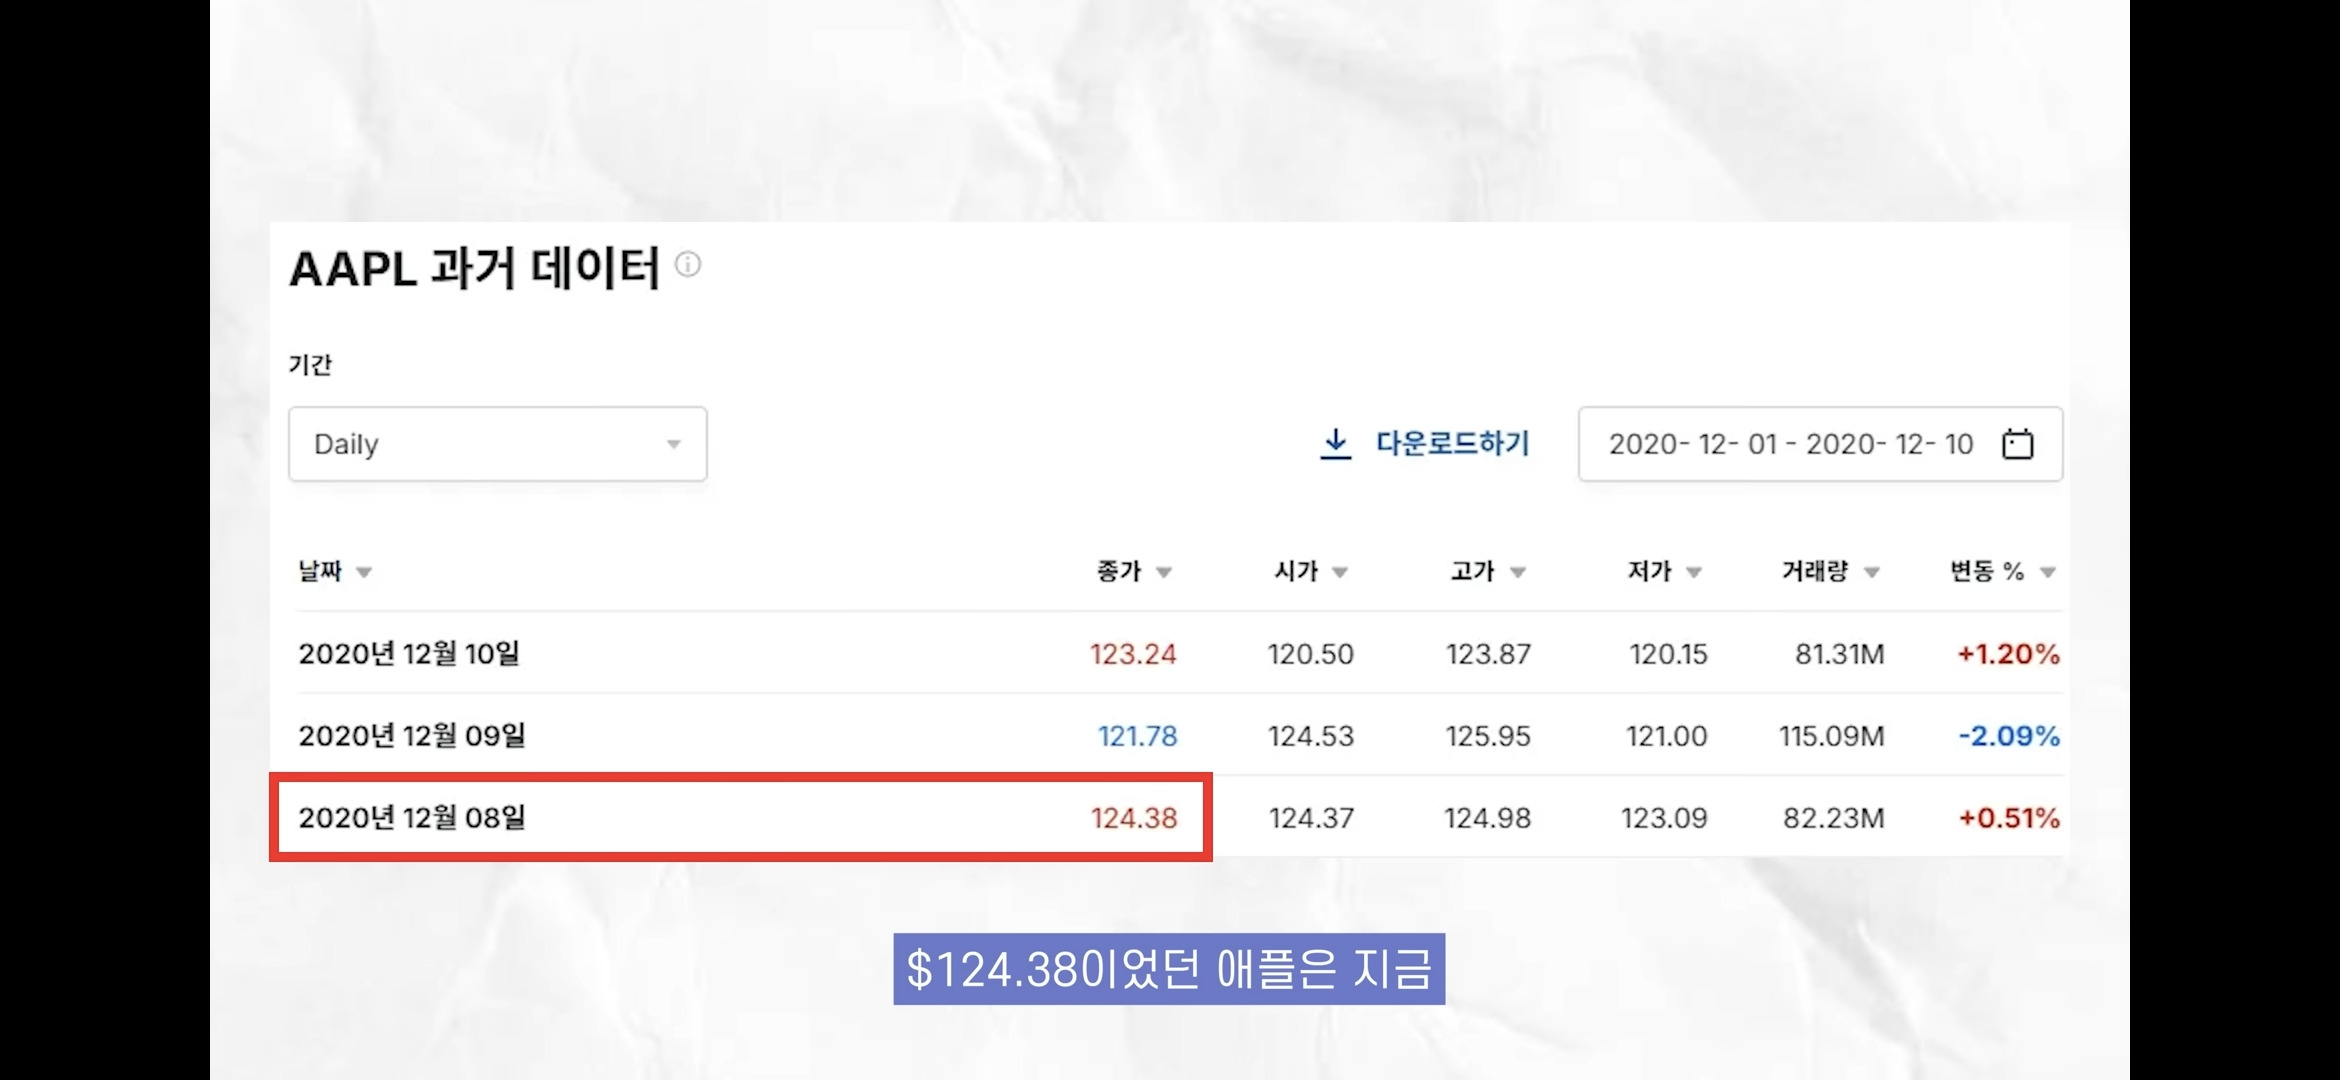The image size is (2340, 1080).
Task: Click the 다운로드하기 download link
Action: tap(1452, 444)
